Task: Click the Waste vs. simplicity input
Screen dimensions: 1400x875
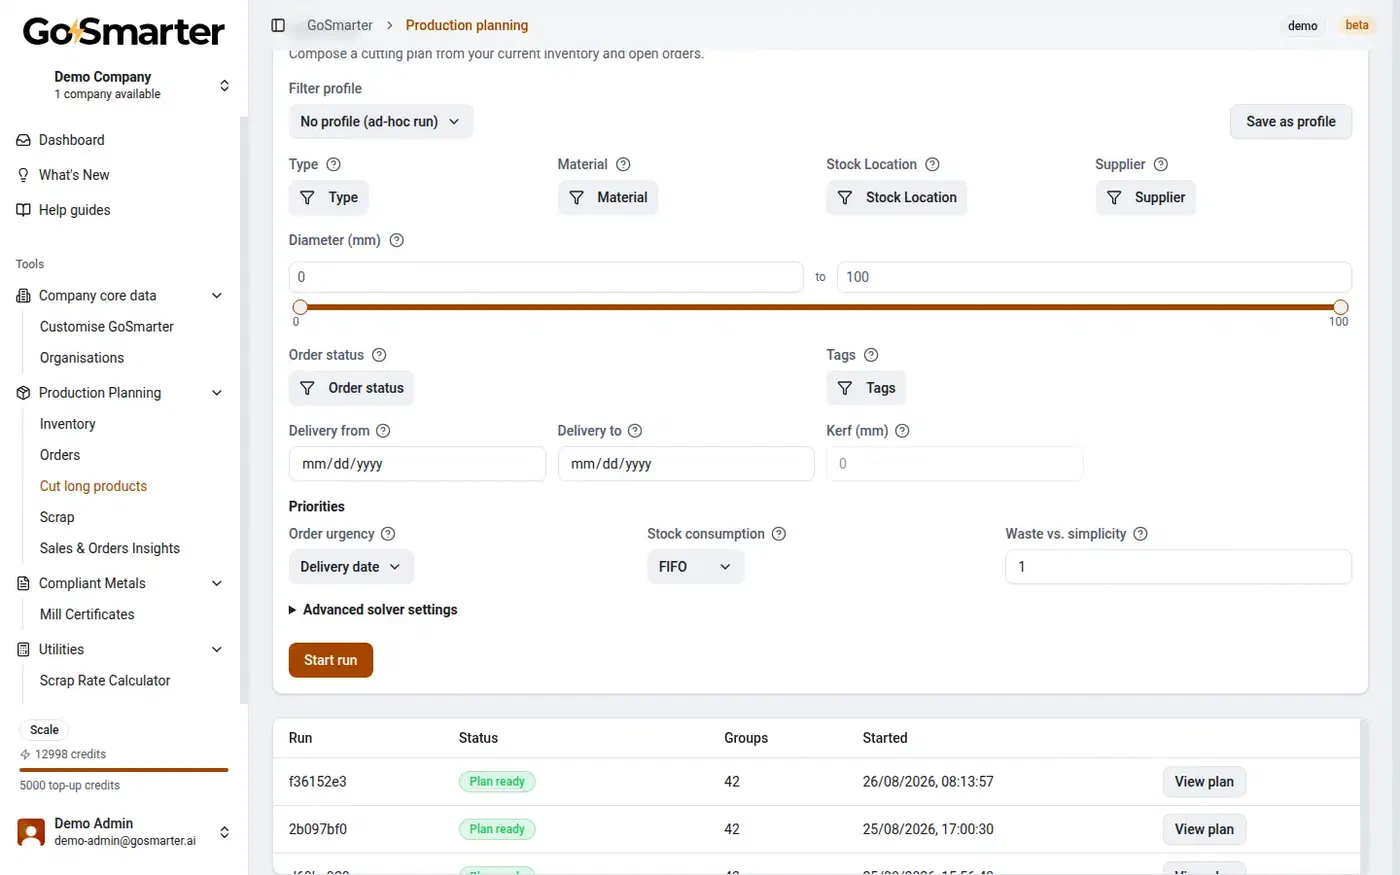Action: pyautogui.click(x=1178, y=567)
